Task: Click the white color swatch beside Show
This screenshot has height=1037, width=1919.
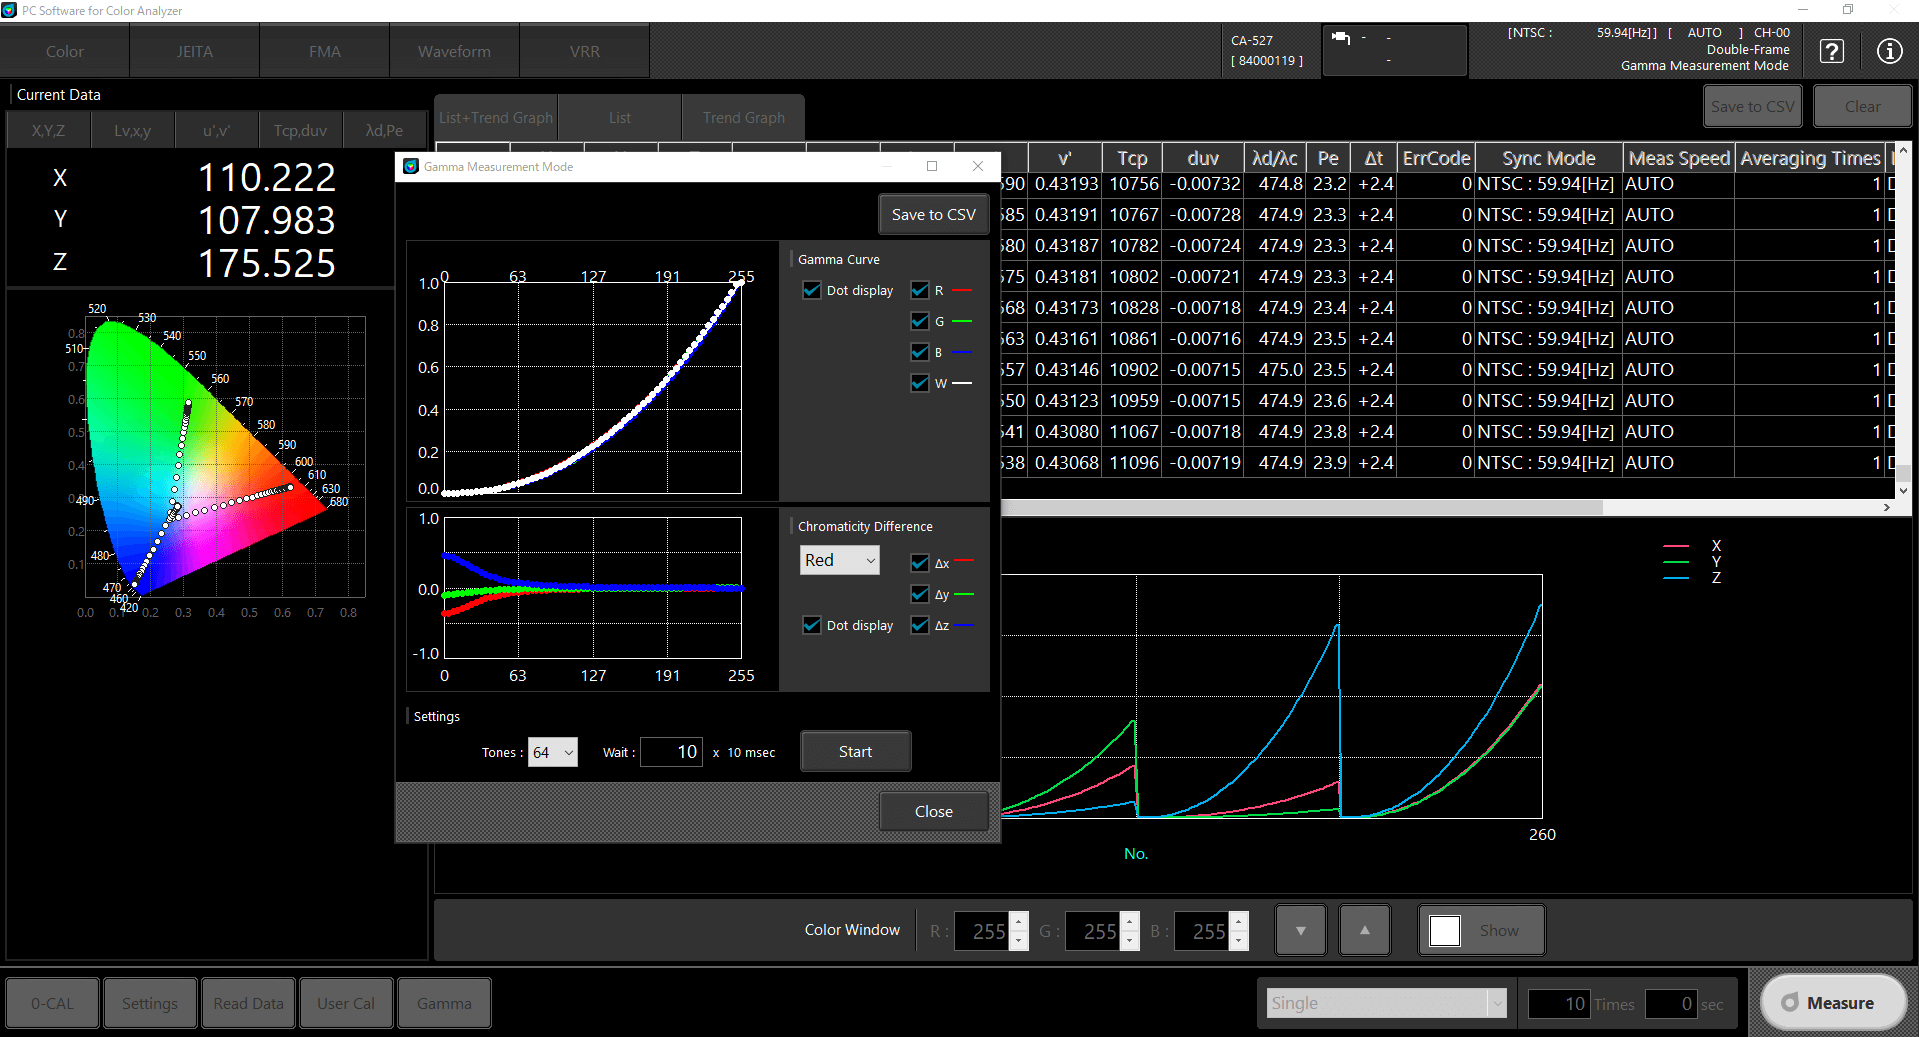Action: [x=1445, y=930]
